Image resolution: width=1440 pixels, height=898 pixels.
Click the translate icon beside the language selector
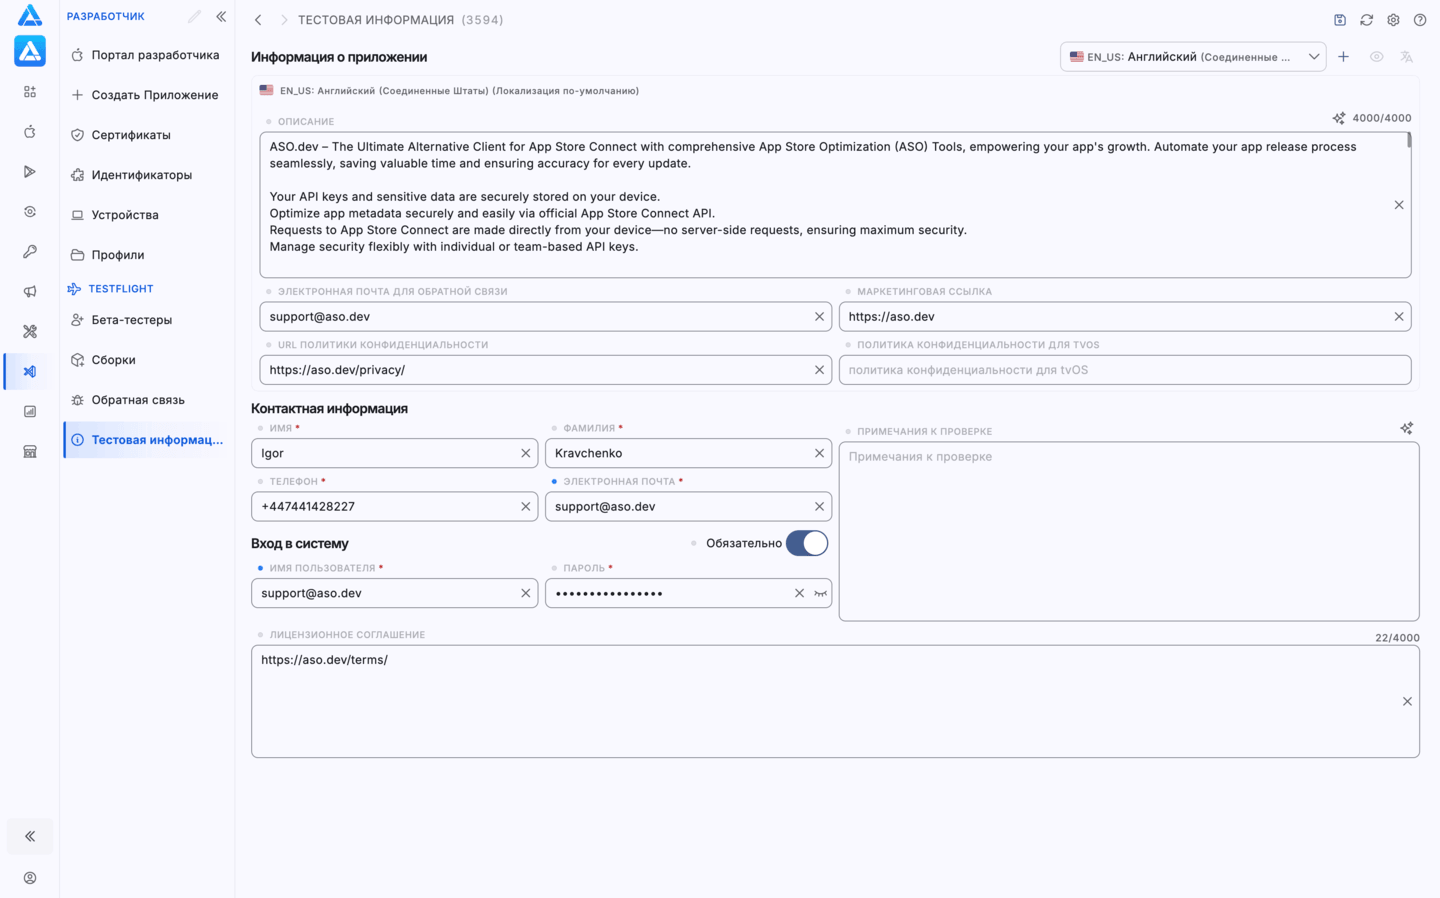click(x=1407, y=57)
